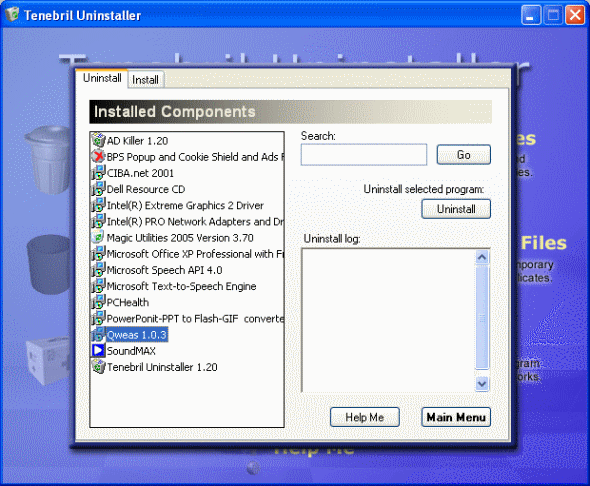
Task: Open Help Me button
Action: (x=365, y=417)
